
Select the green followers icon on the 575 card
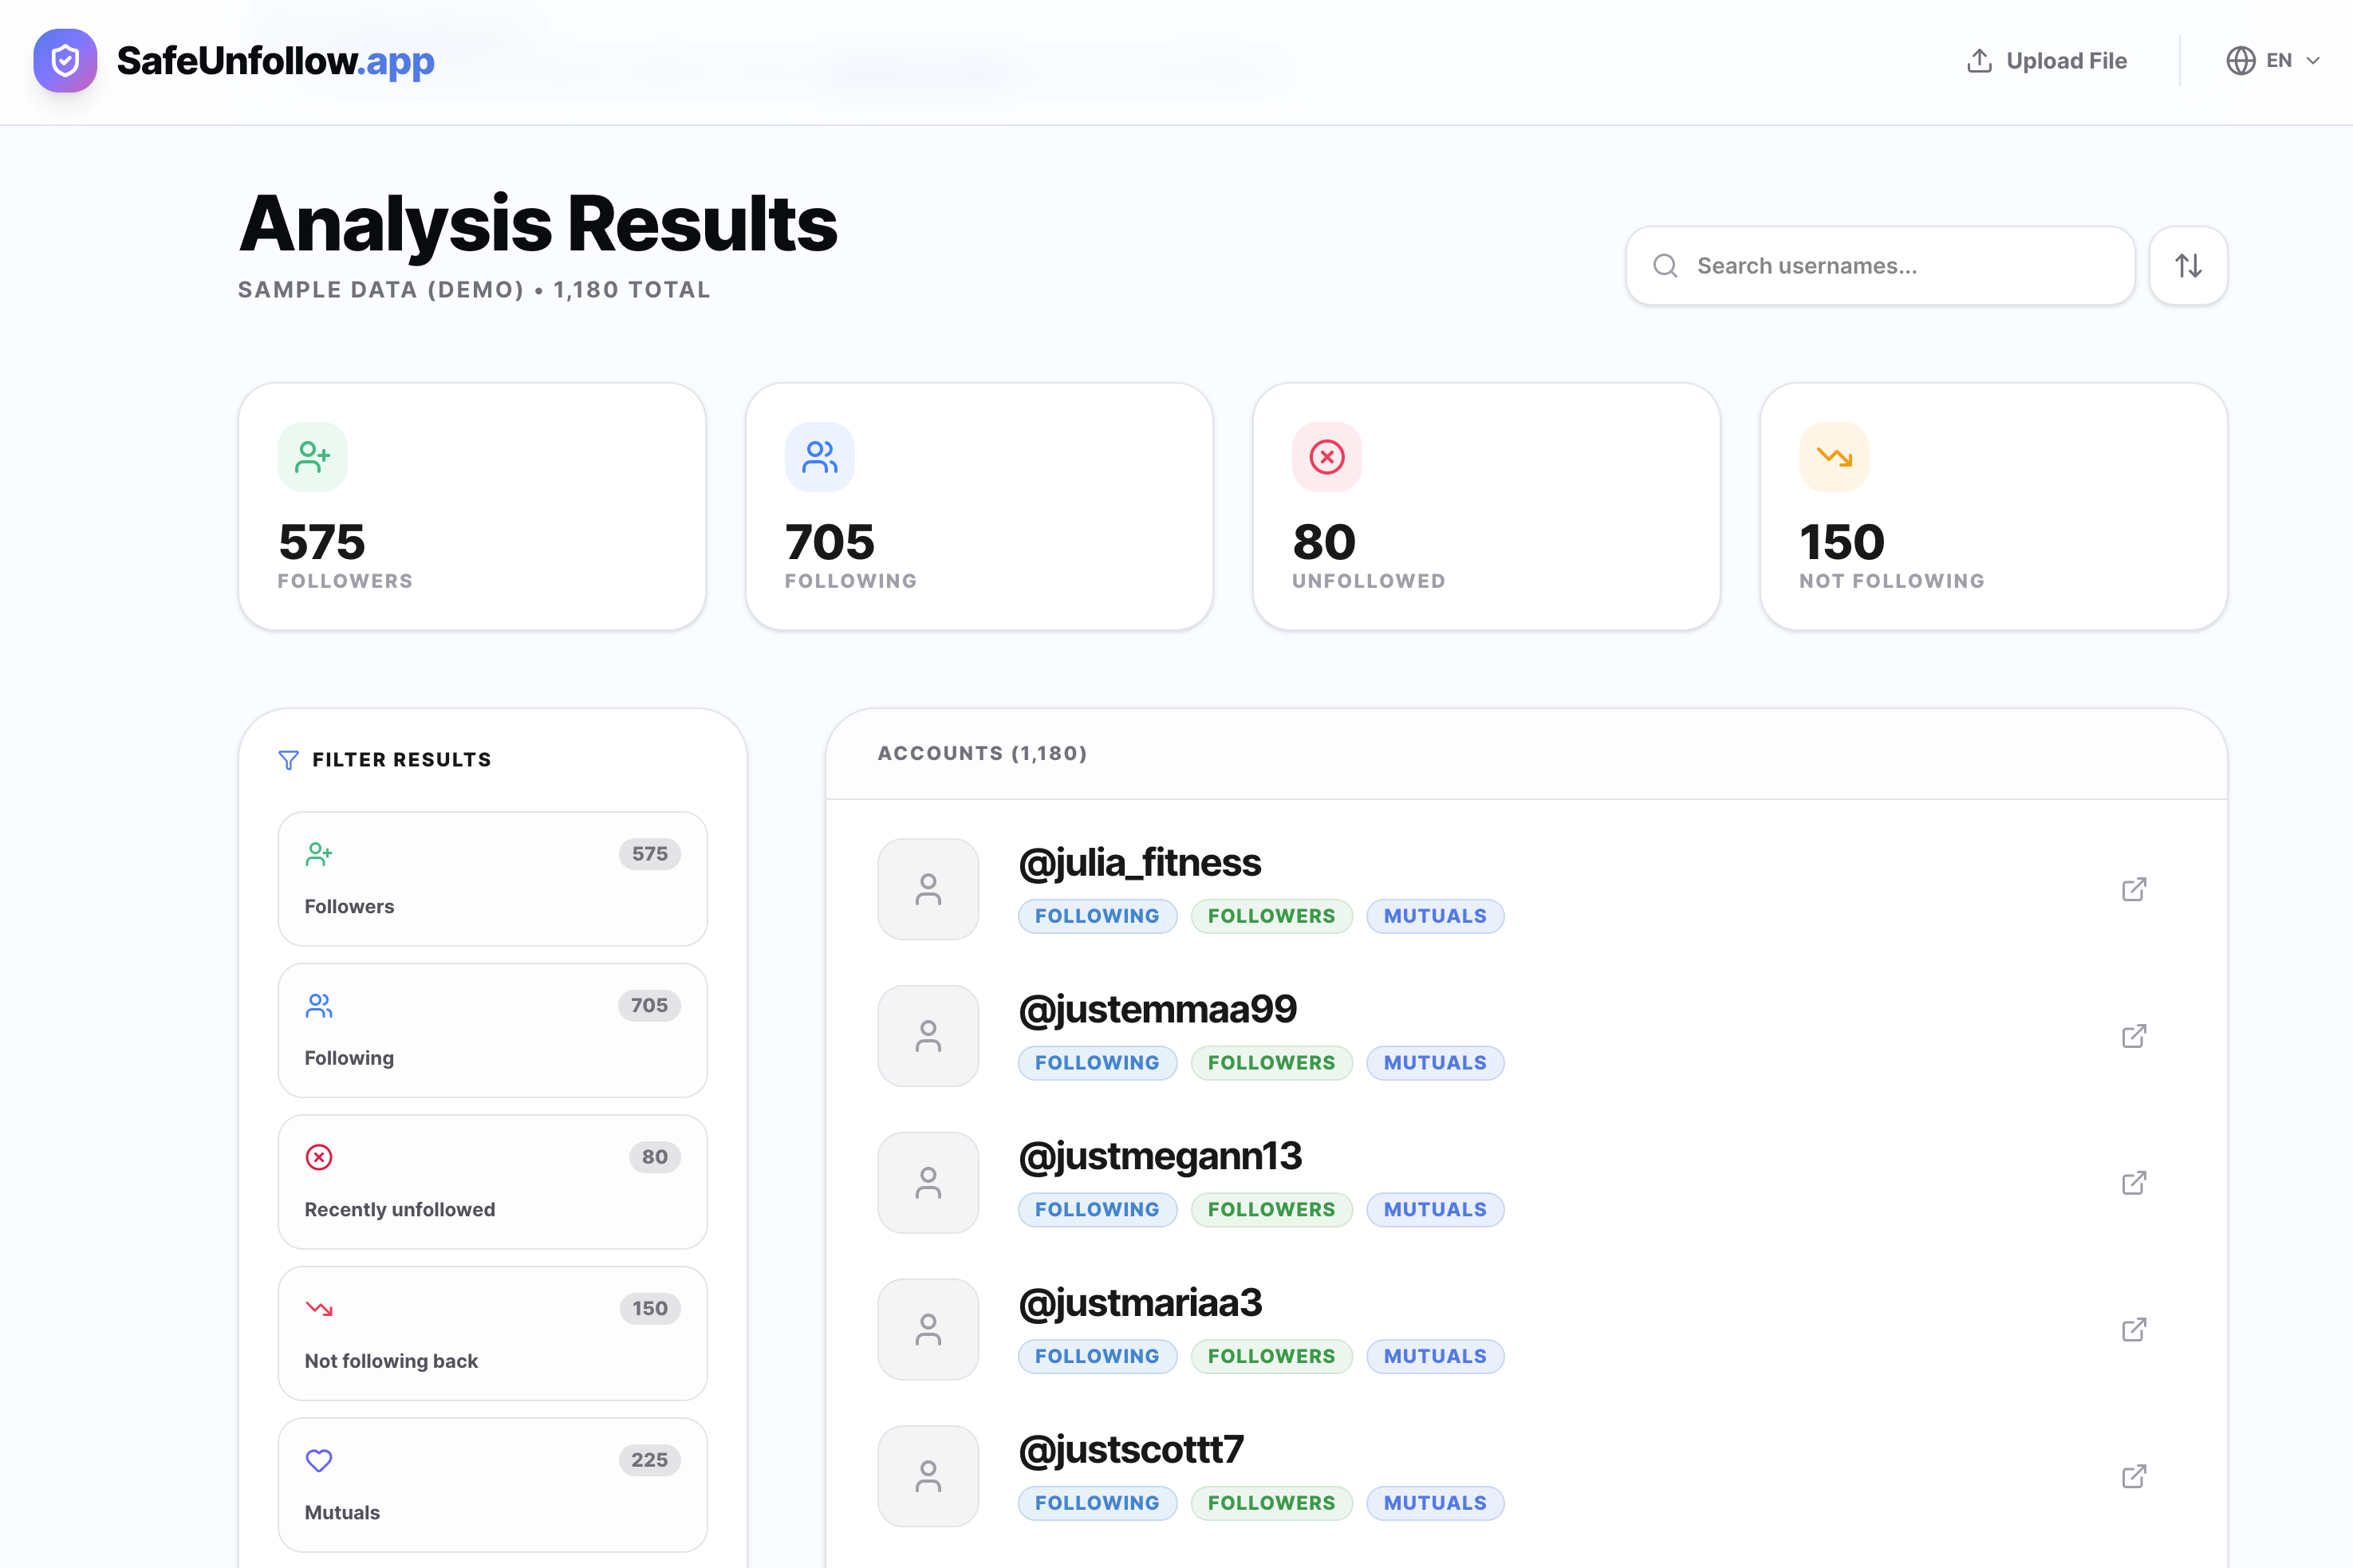[312, 456]
